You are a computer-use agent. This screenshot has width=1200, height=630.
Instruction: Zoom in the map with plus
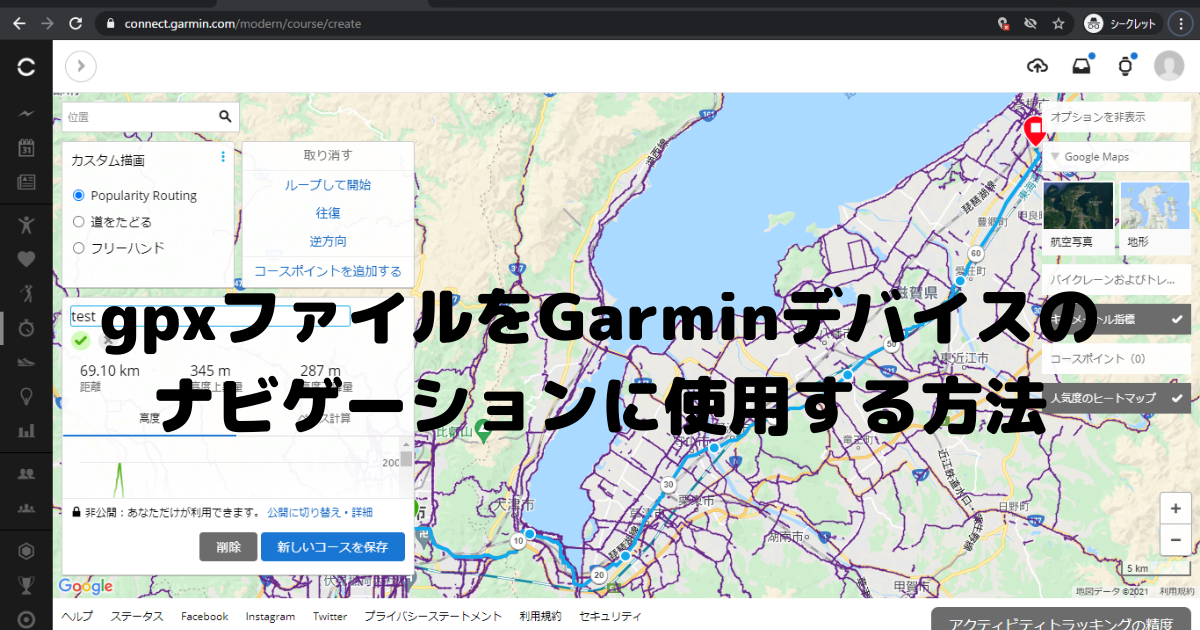point(1175,508)
